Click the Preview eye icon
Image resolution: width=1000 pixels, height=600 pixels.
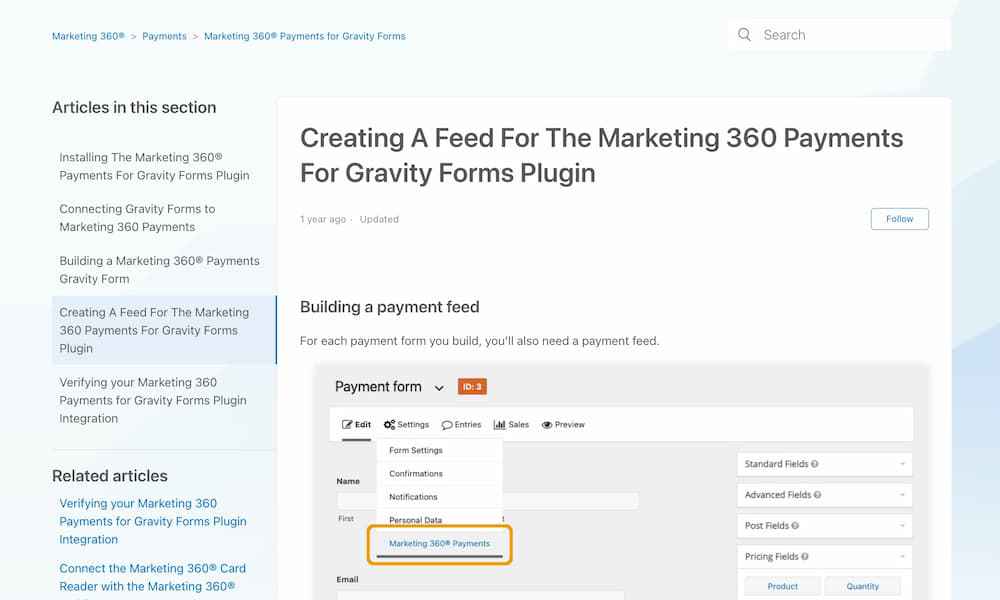pos(547,425)
